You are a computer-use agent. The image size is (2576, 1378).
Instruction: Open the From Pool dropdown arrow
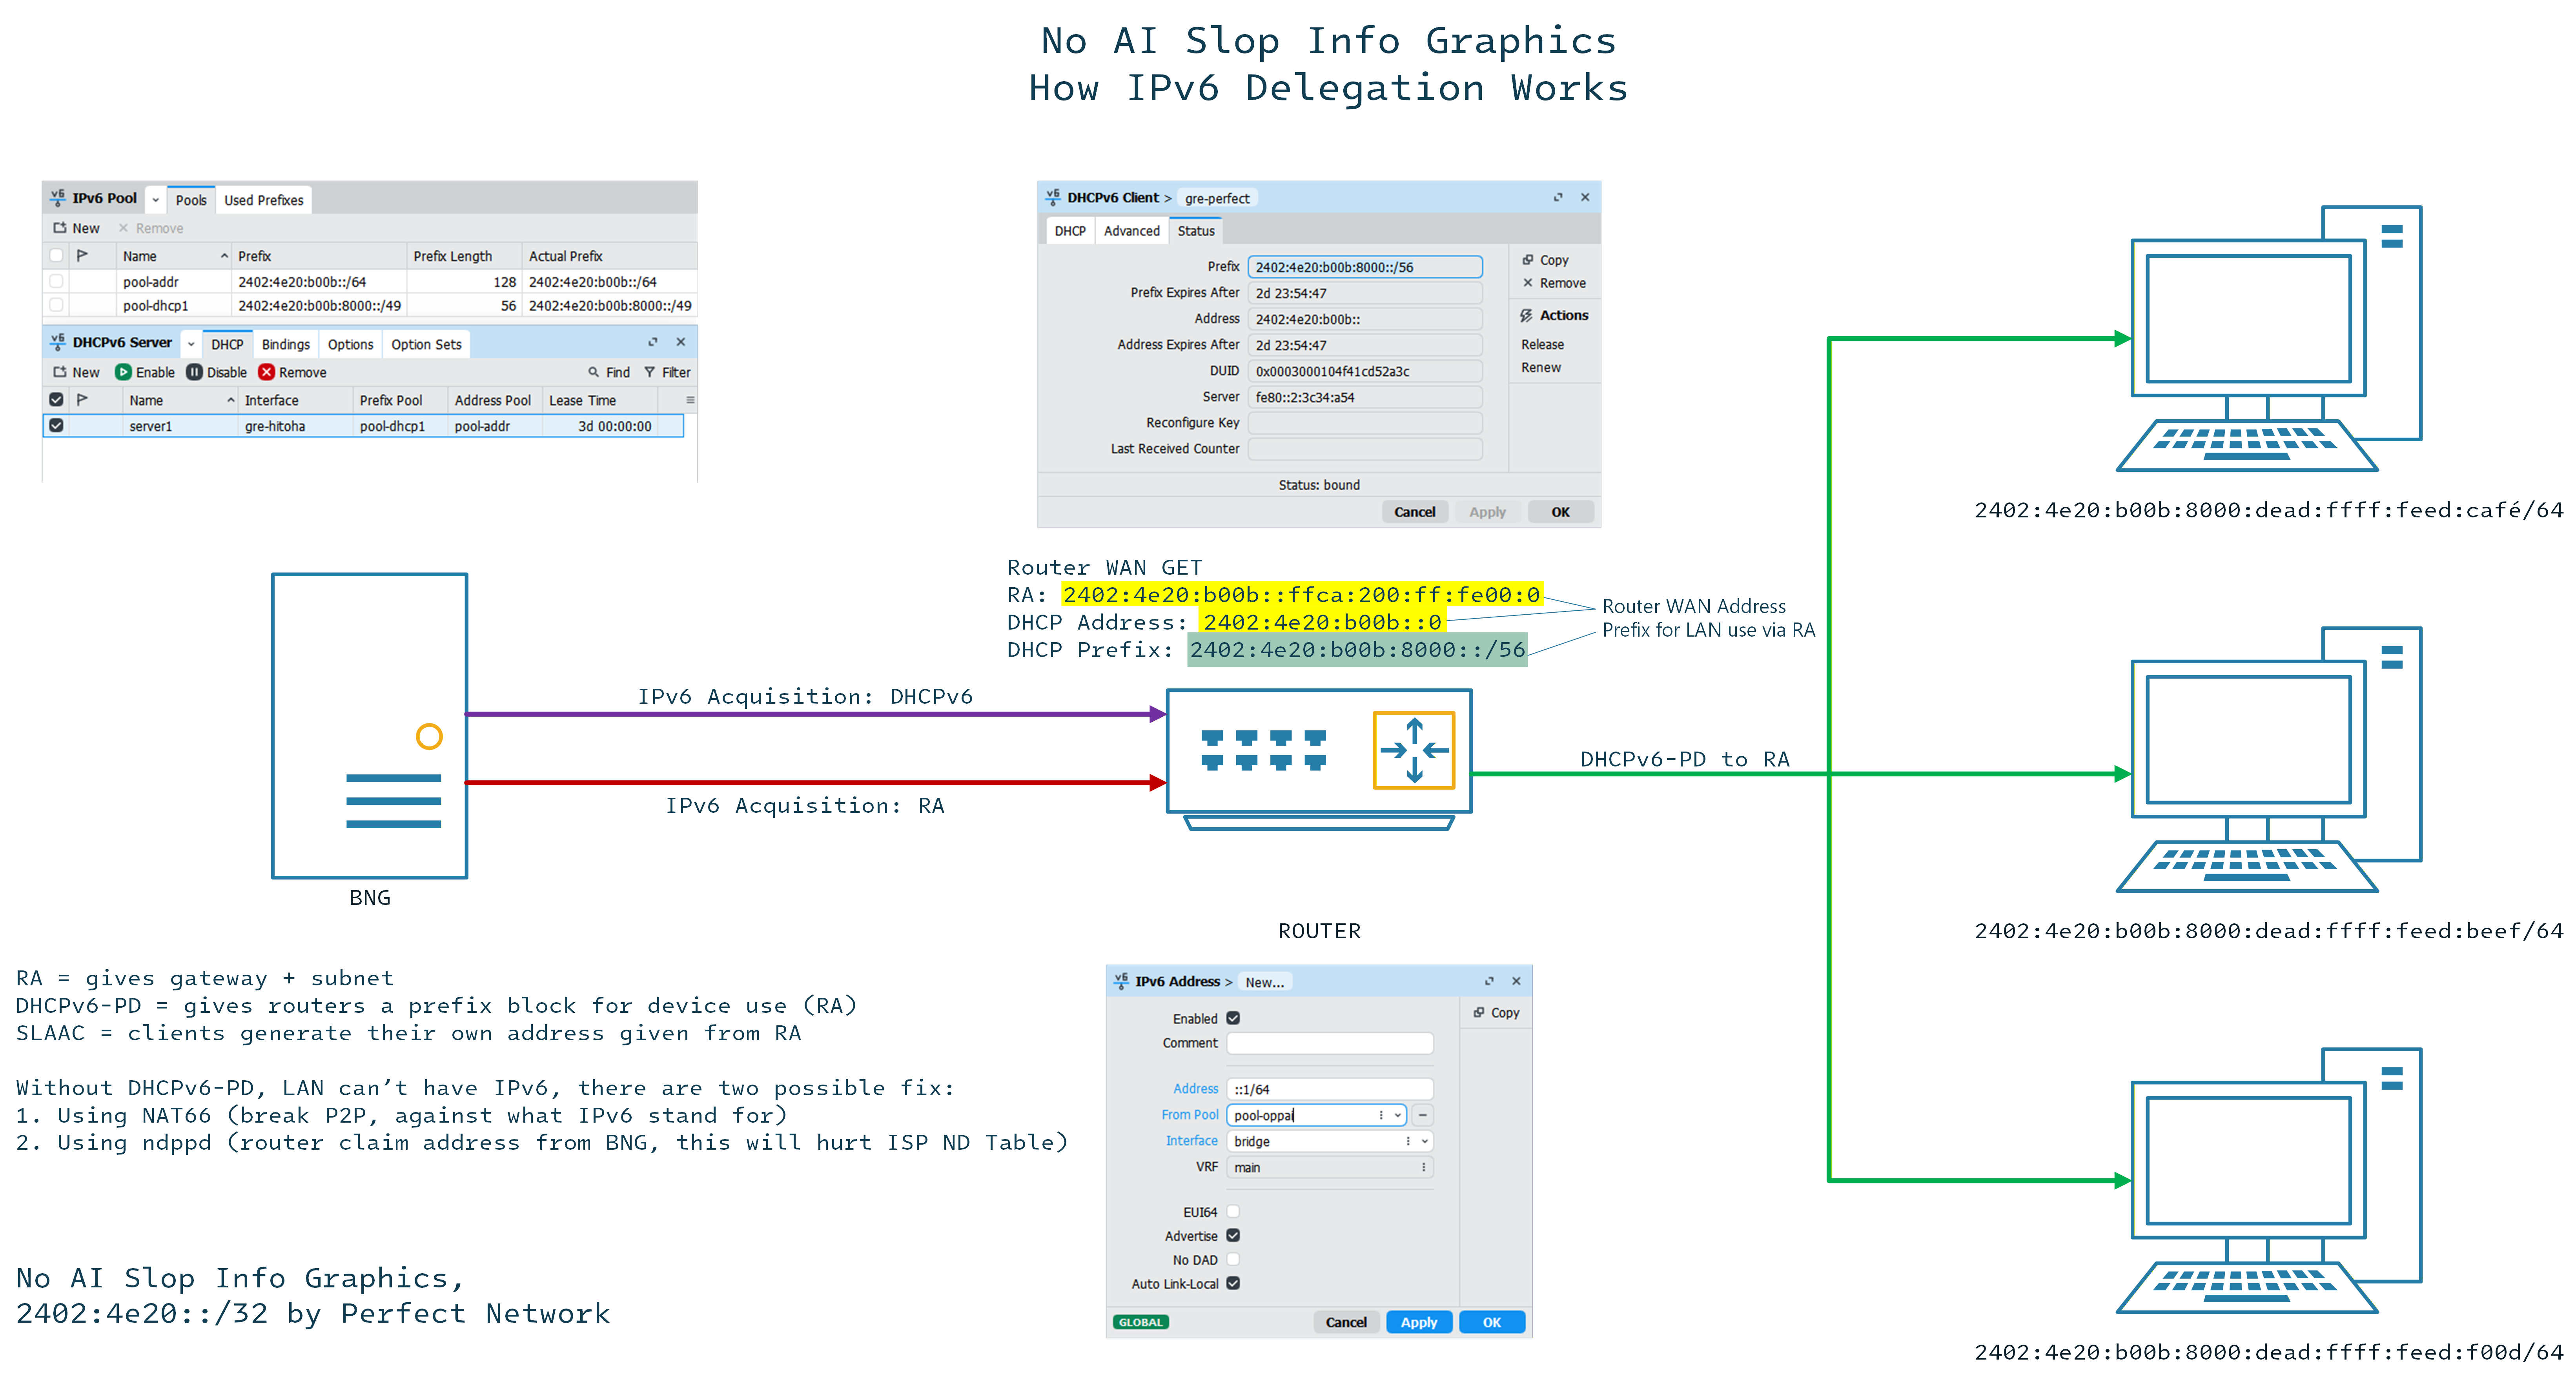(x=1398, y=1115)
